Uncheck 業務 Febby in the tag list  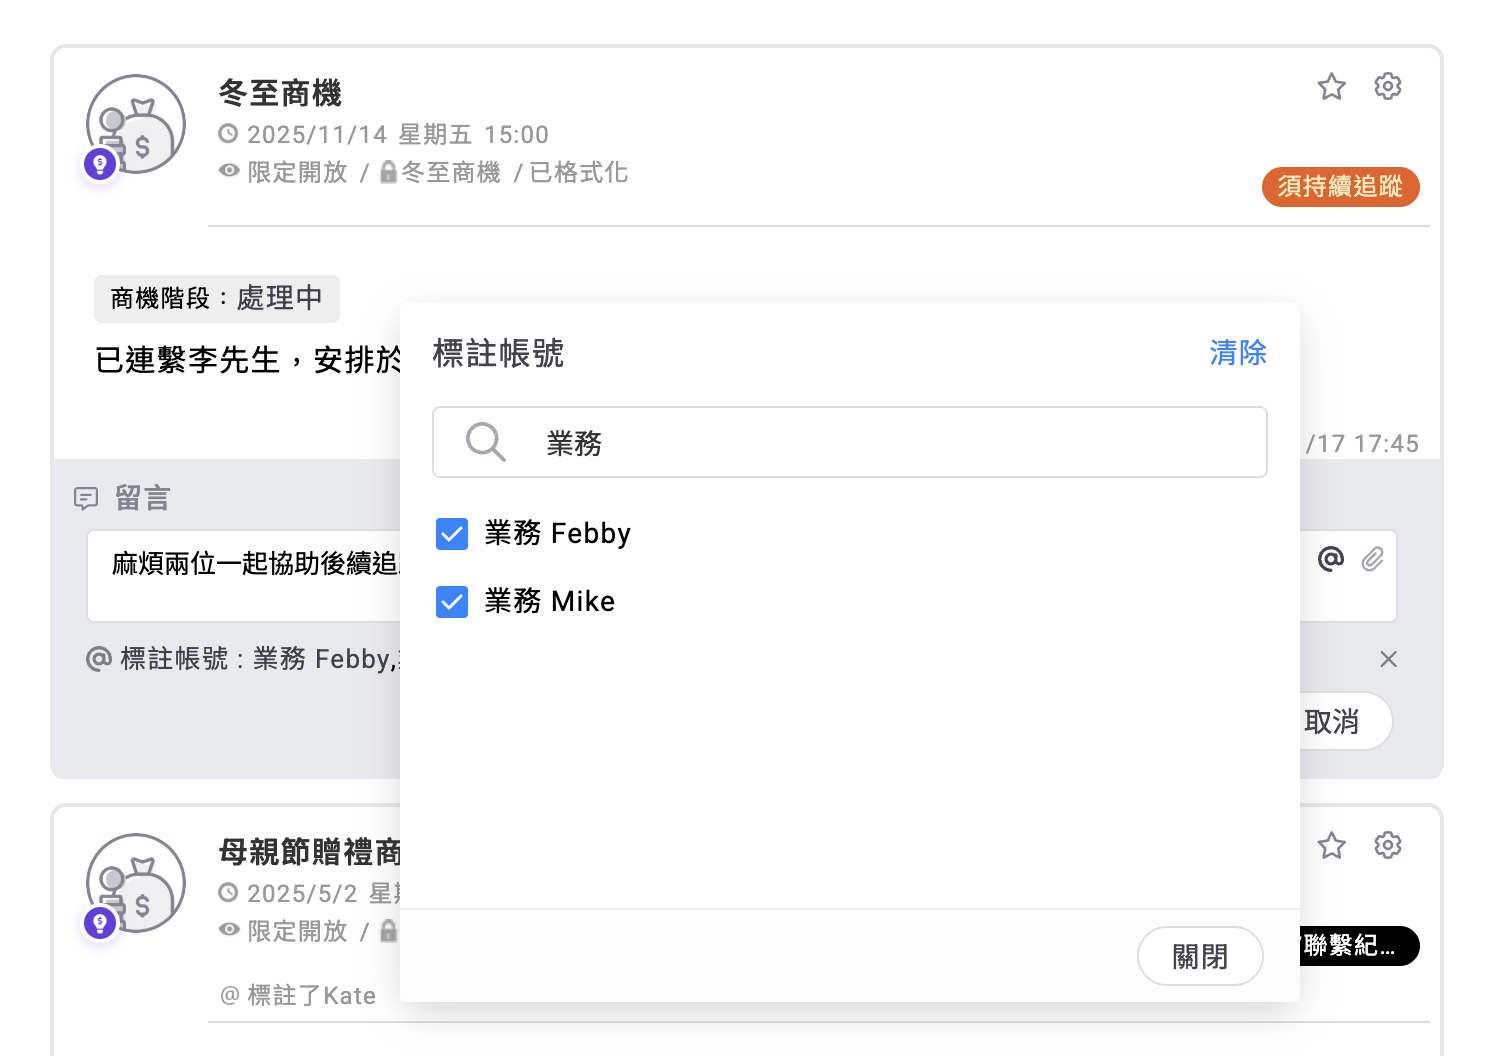tap(452, 534)
